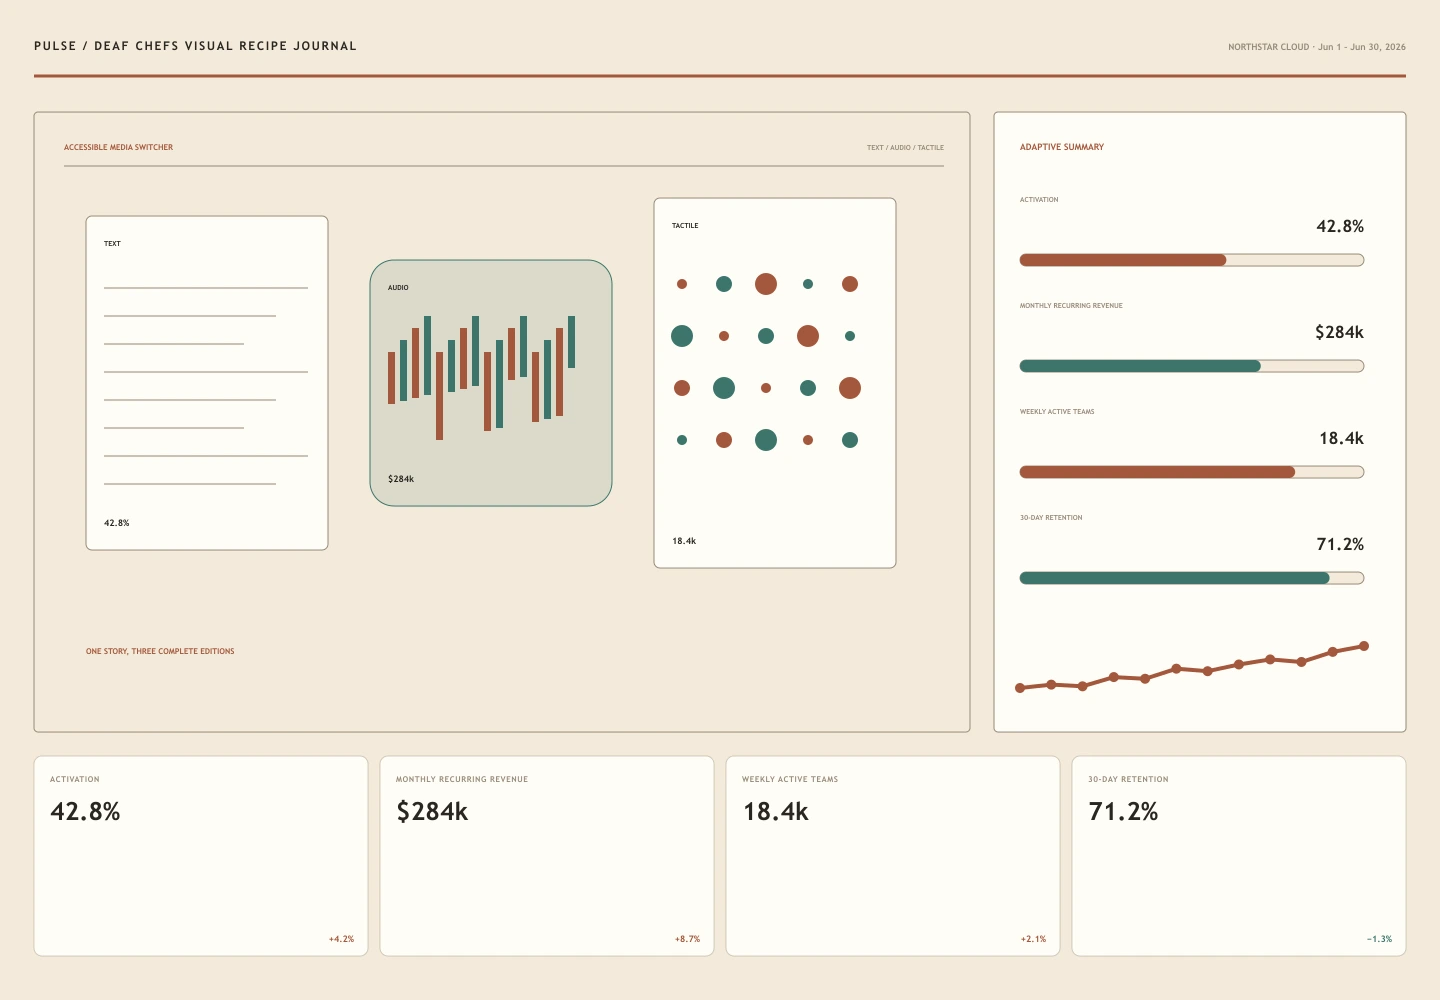
Task: Click the 18.4k value in Adaptive Summary
Action: pyautogui.click(x=1341, y=438)
